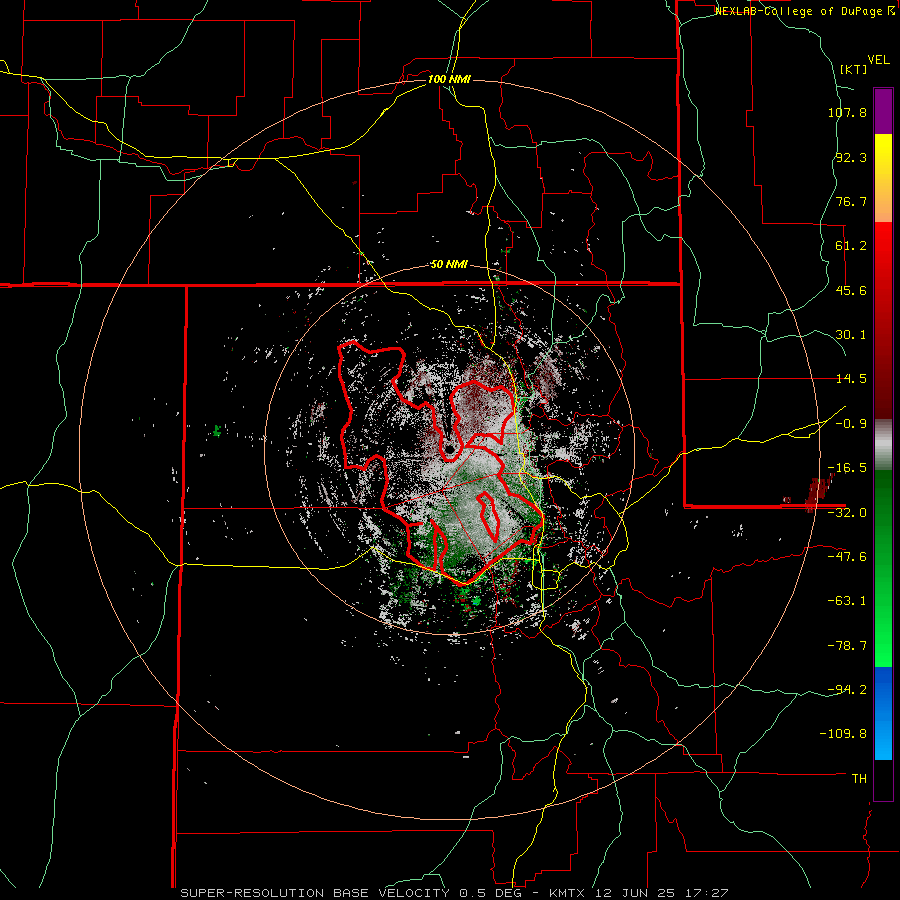Viewport: 900px width, 900px height.
Task: Click the 12 JUN 25 17:27 timestamp
Action: coord(660,893)
